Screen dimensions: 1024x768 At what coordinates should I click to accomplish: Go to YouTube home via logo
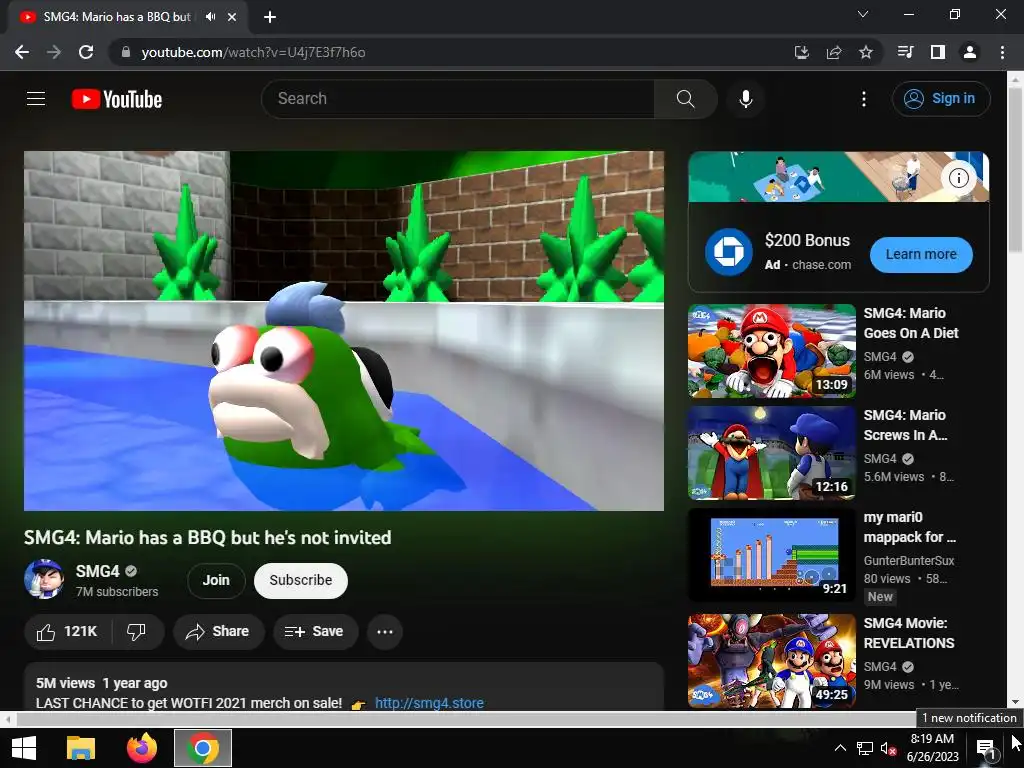(116, 99)
